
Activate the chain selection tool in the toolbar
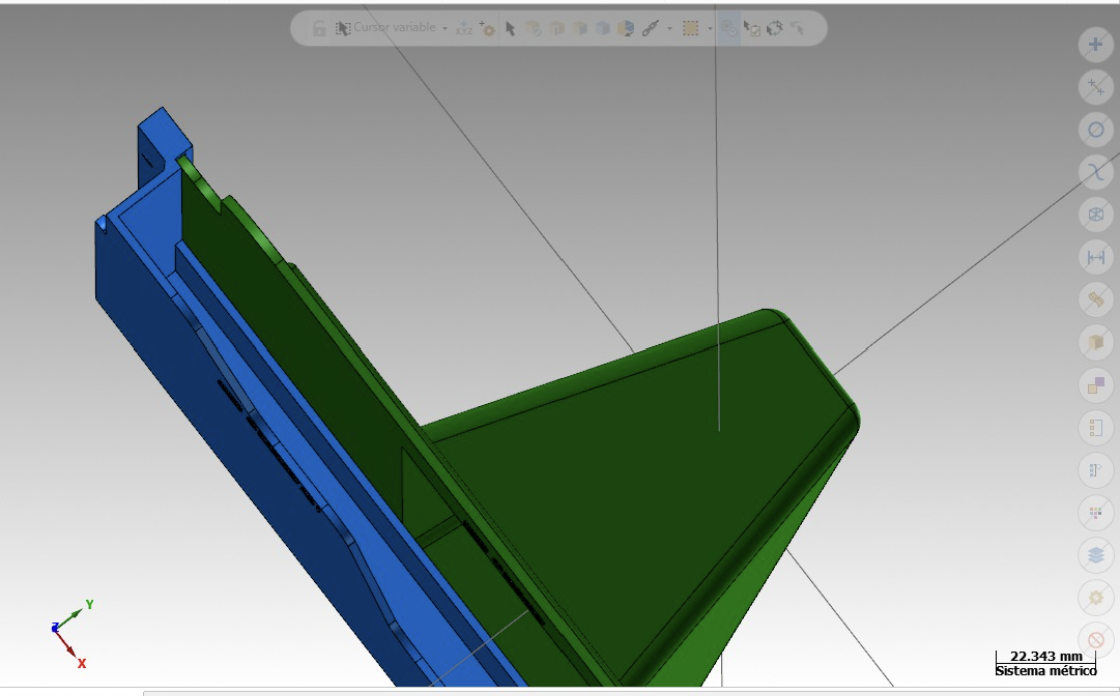[650, 30]
